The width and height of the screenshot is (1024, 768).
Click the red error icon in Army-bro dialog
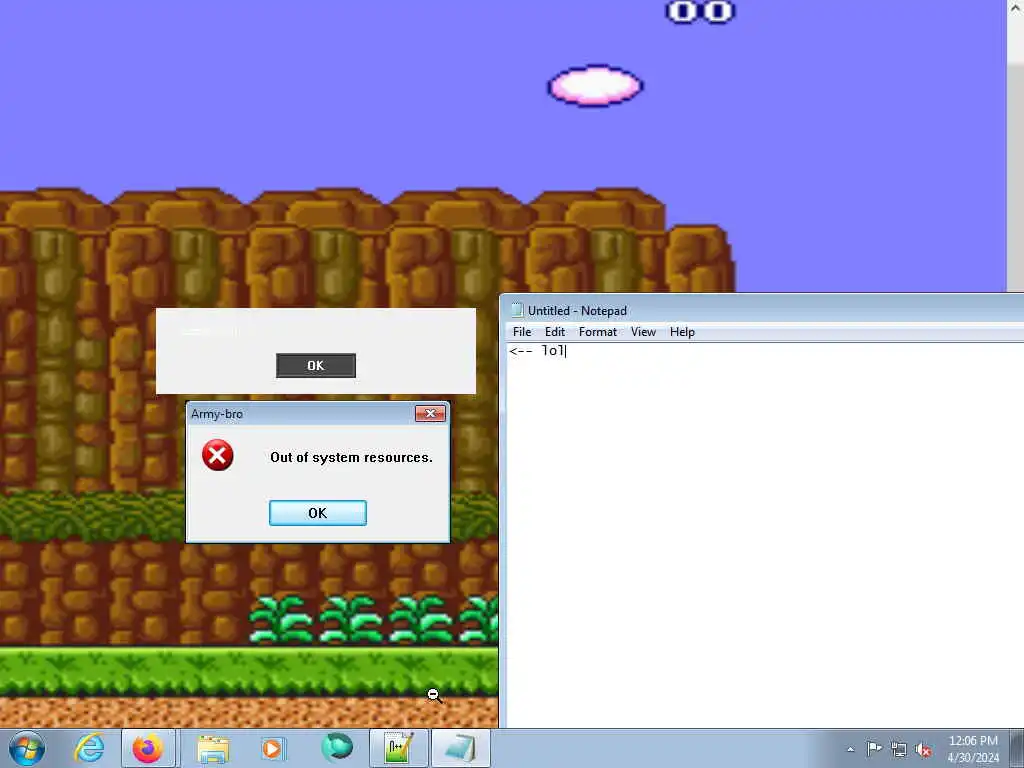(x=217, y=455)
